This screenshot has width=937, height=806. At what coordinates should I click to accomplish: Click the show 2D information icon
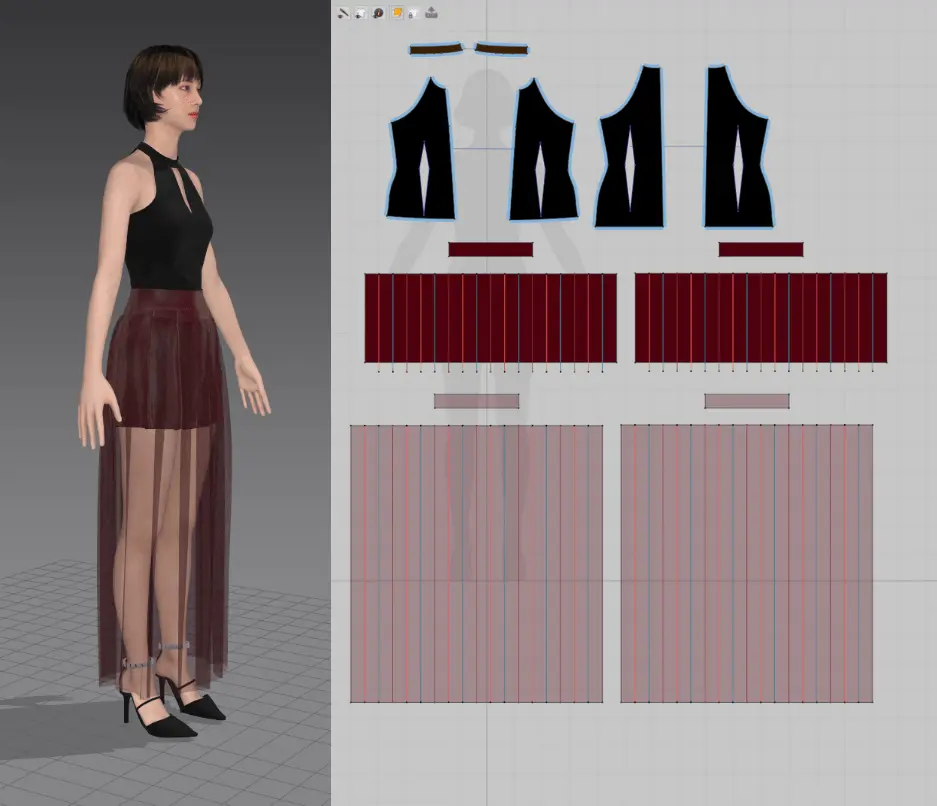[x=378, y=13]
